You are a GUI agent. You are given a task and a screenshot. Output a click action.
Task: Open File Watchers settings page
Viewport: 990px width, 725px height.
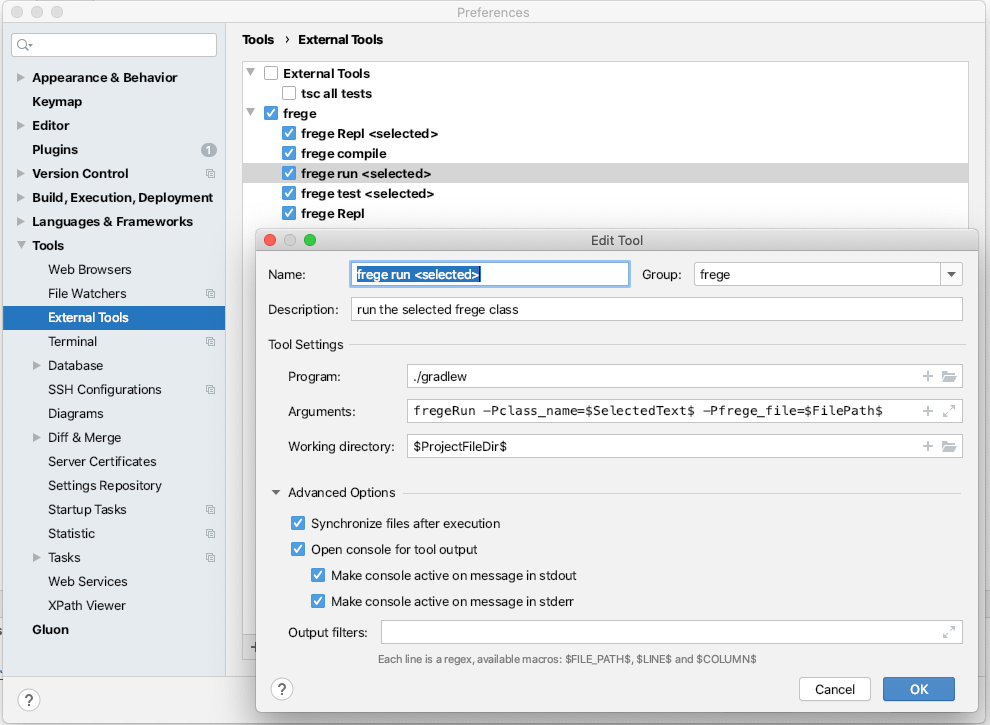click(x=87, y=293)
